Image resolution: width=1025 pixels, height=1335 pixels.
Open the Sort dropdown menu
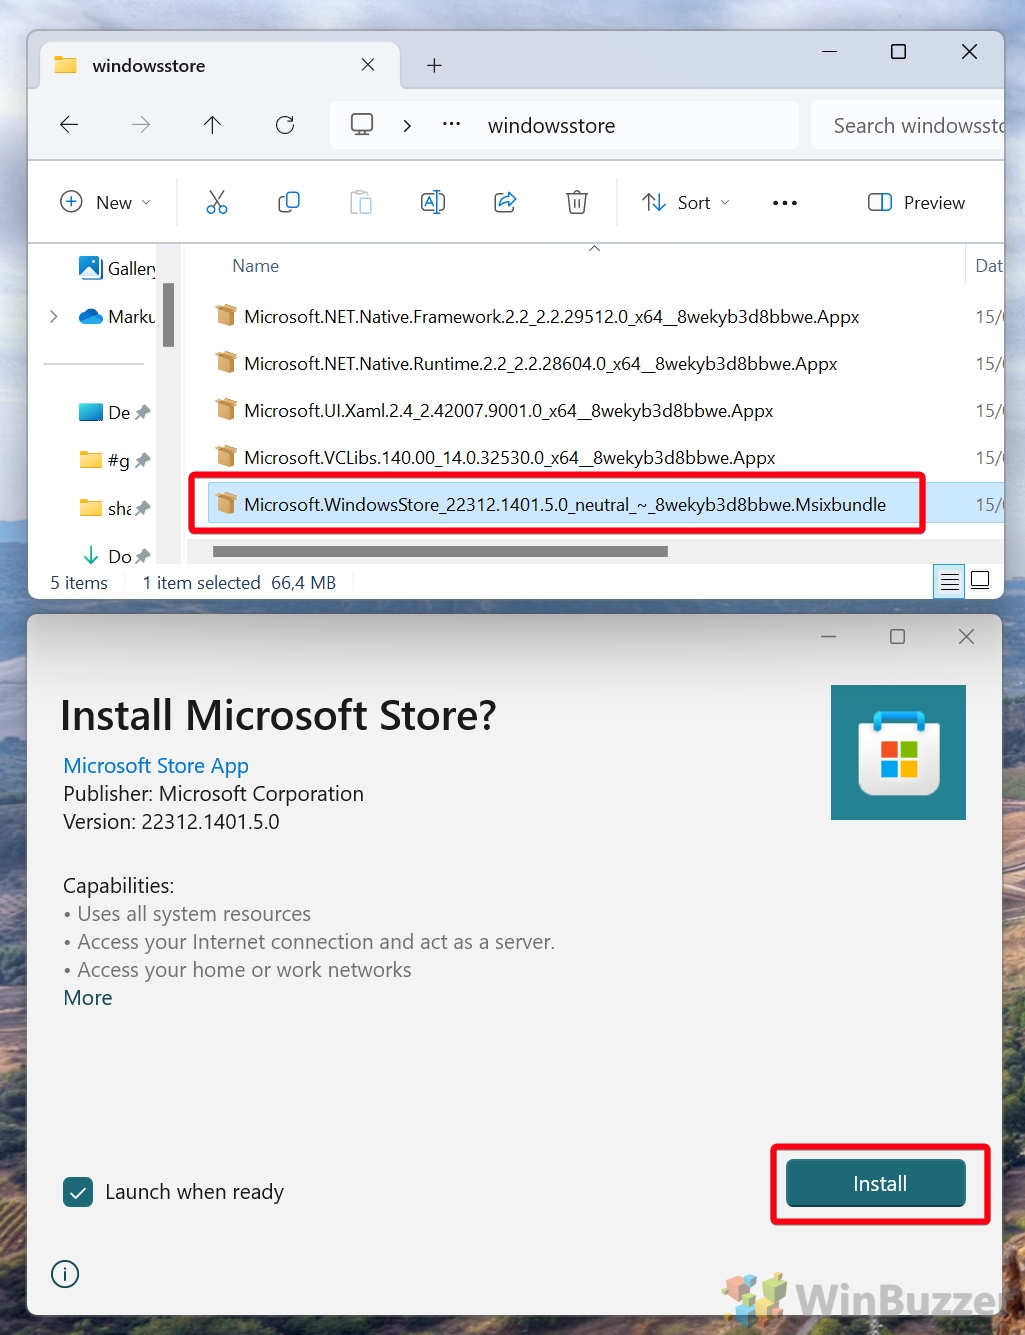tap(686, 203)
